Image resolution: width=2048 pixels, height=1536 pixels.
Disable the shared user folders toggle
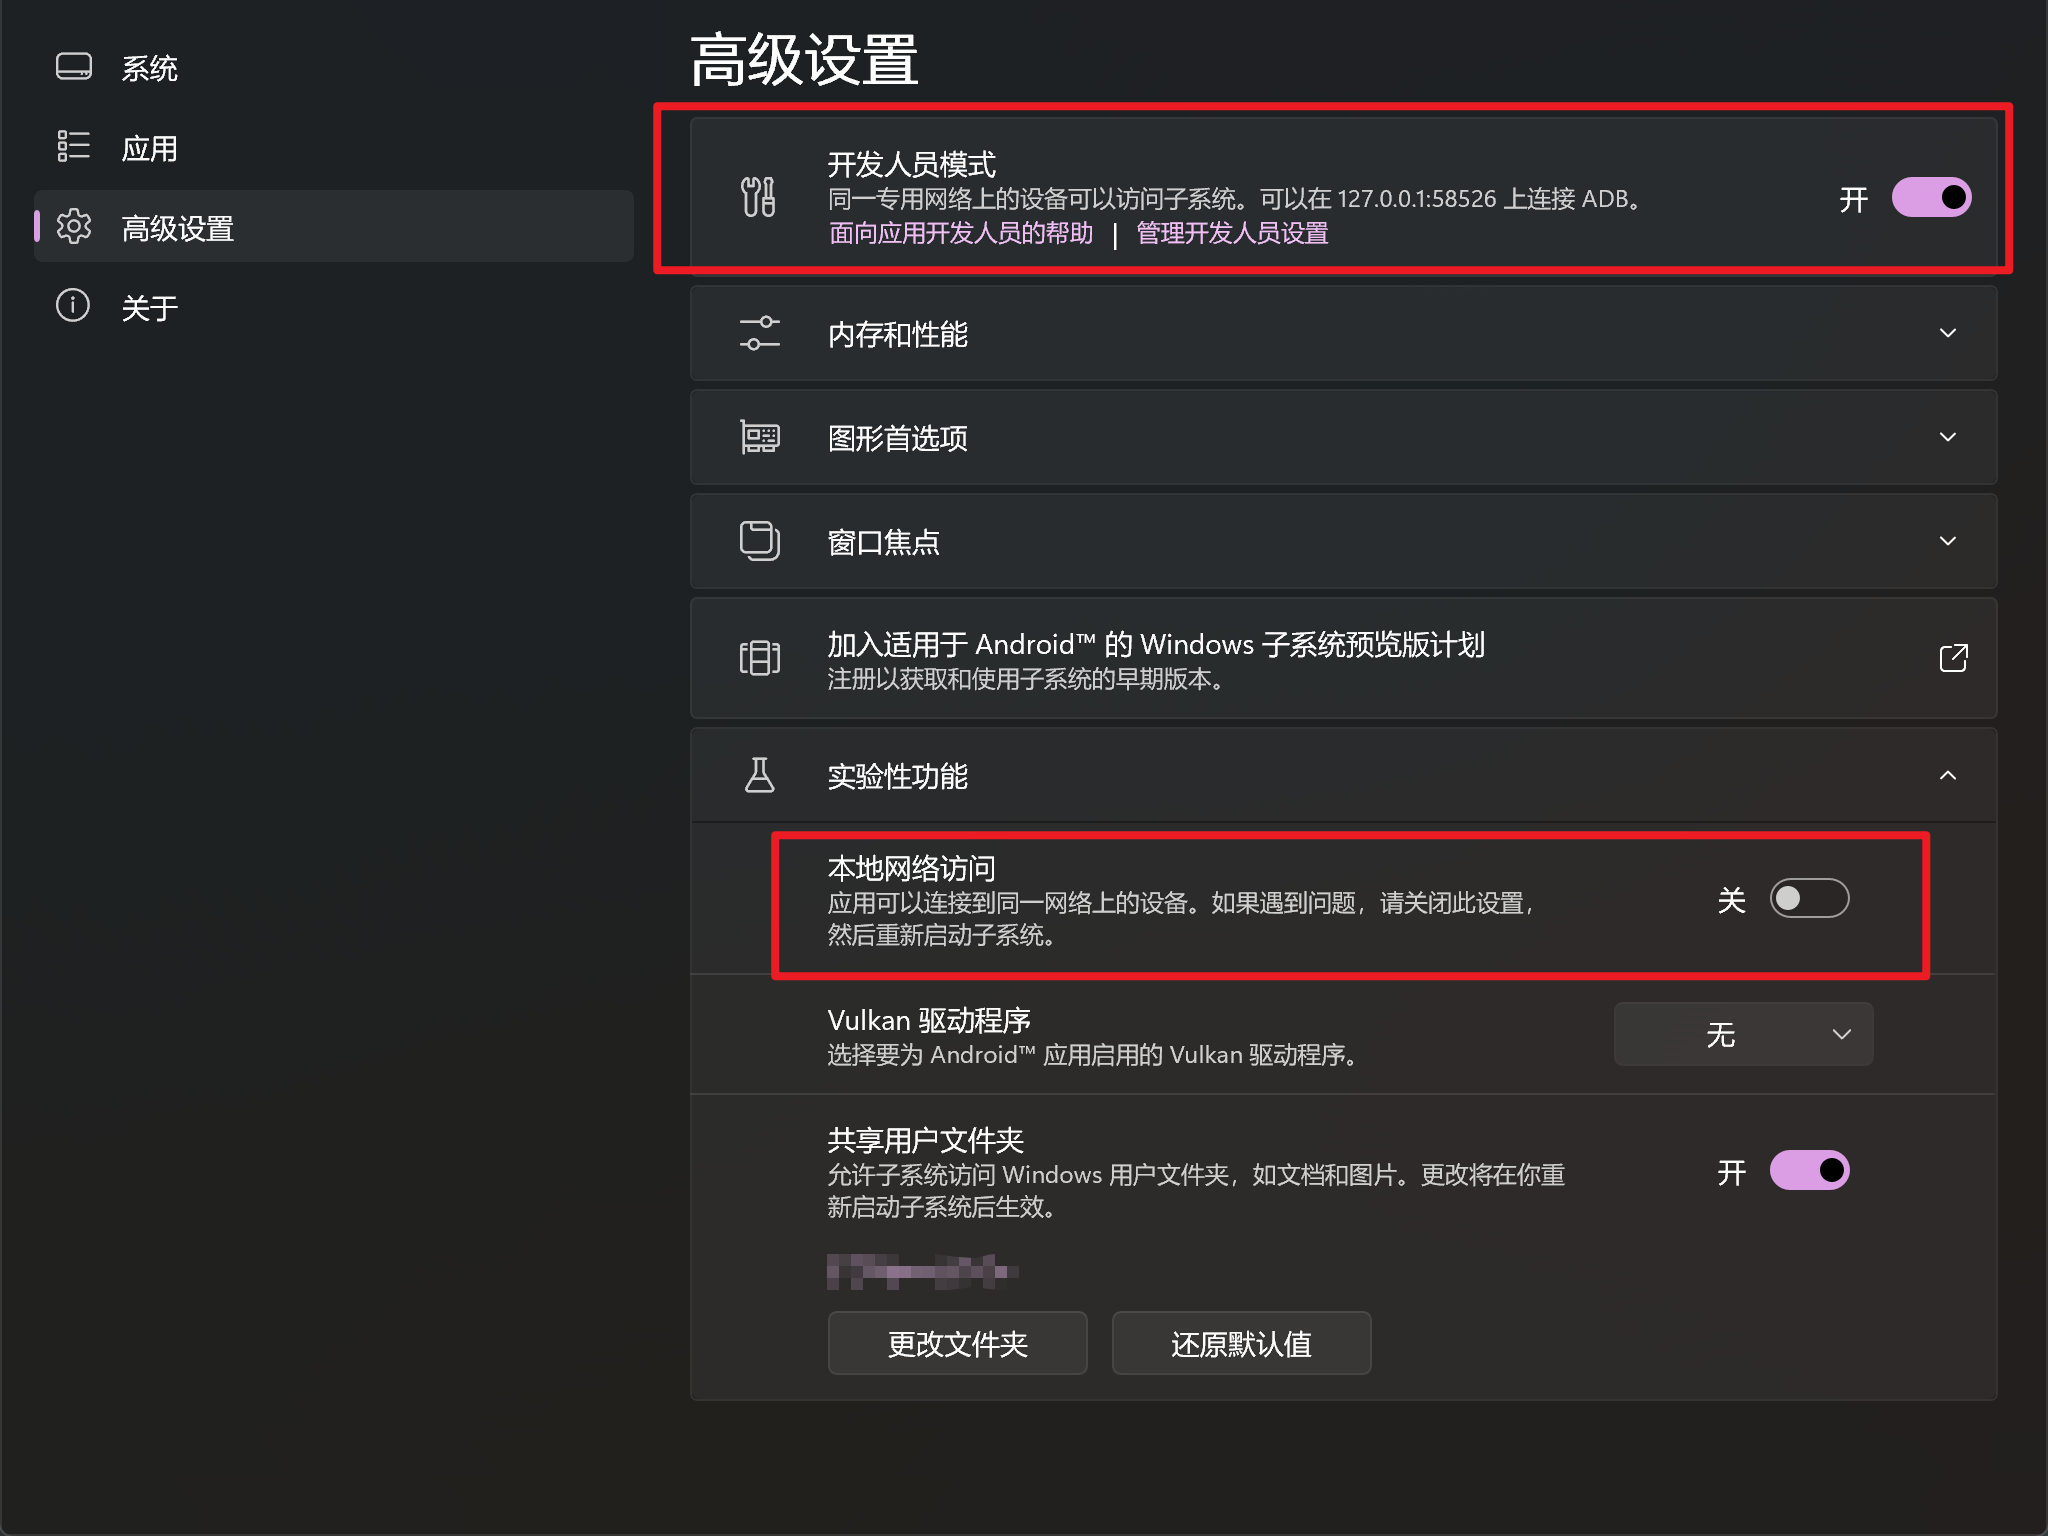(x=1808, y=1170)
